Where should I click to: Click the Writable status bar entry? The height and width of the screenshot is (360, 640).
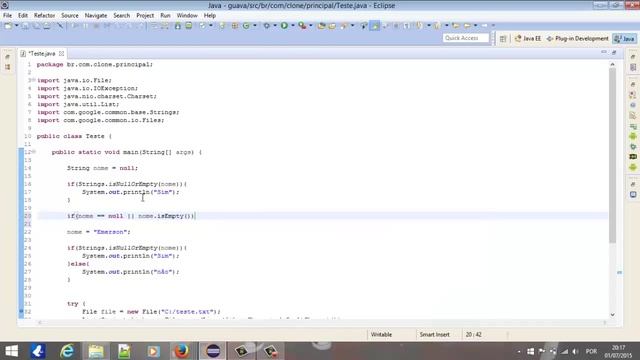tap(381, 334)
